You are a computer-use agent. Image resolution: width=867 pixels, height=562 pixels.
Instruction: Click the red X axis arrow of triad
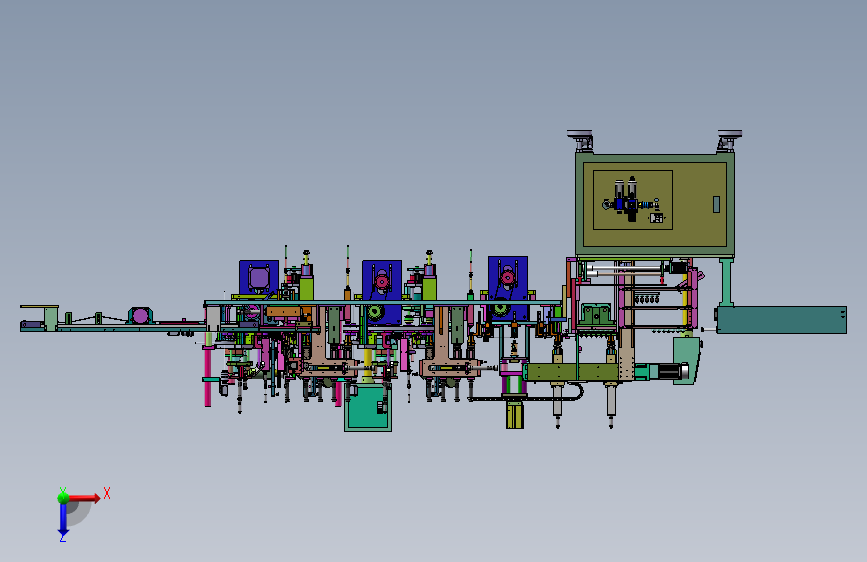click(84, 498)
